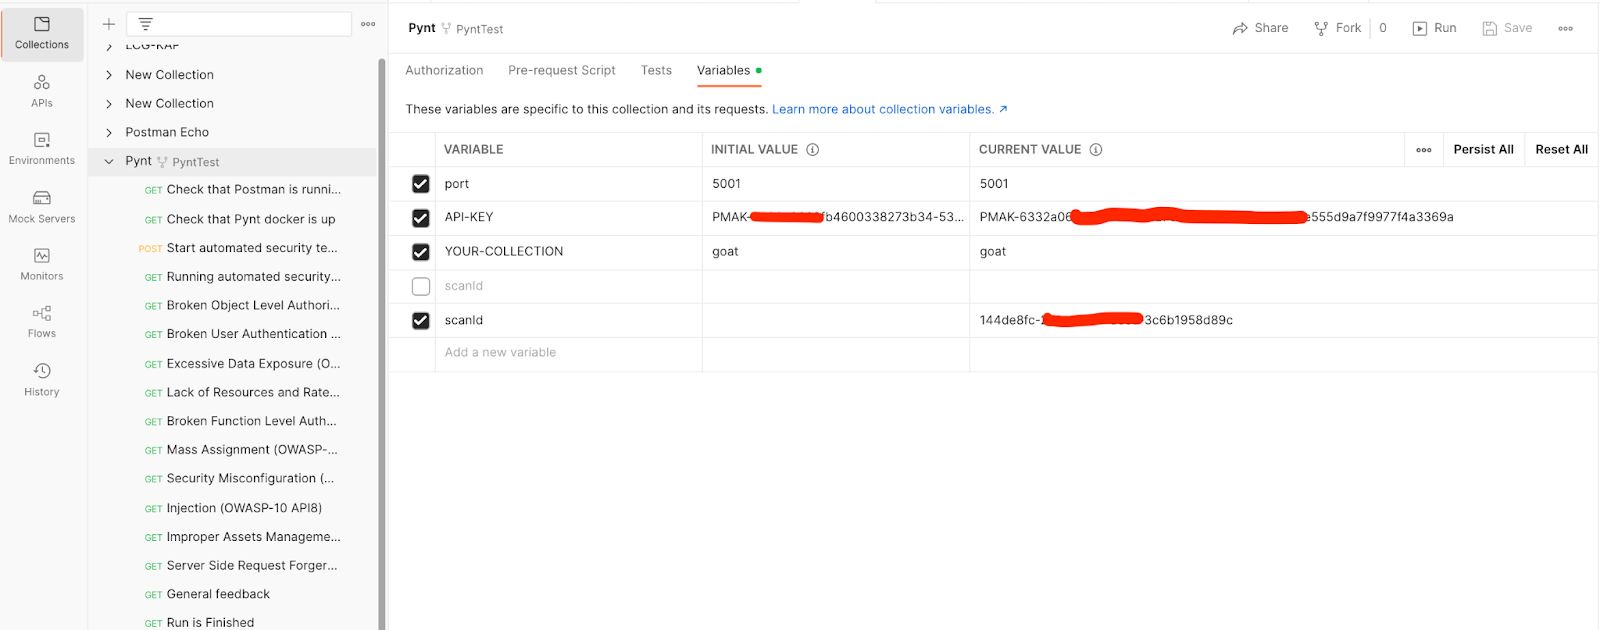The image size is (1600, 630).
Task: Open General feedback request
Action: 207,594
